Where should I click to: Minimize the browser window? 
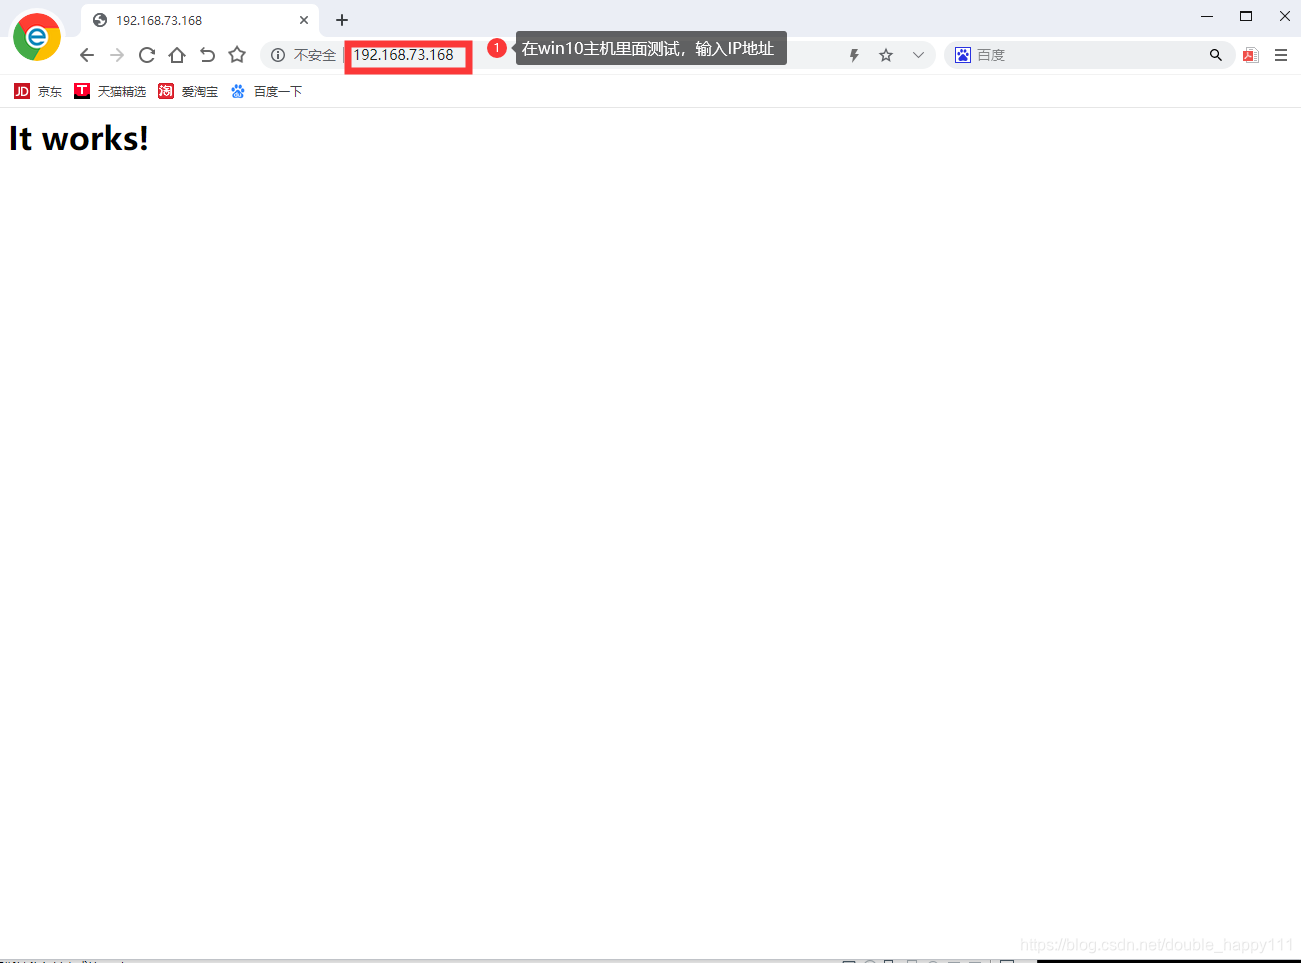coord(1207,16)
